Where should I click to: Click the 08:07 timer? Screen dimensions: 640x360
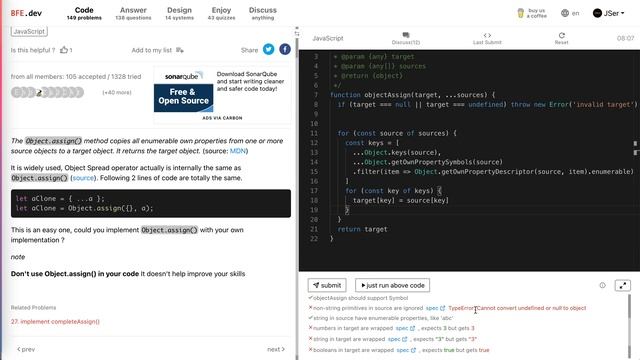pyautogui.click(x=625, y=38)
